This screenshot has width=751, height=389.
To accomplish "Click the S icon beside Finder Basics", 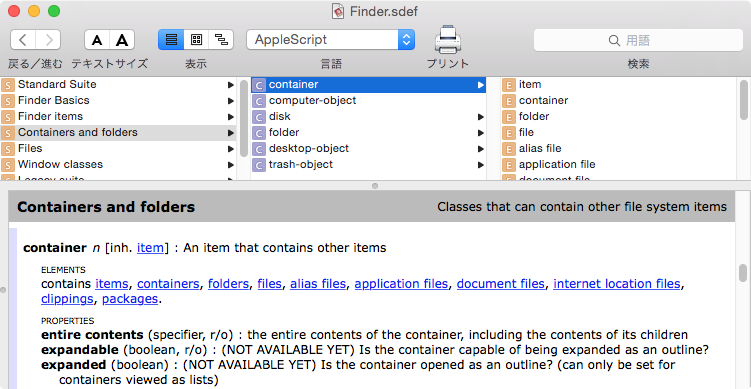I will 8,101.
